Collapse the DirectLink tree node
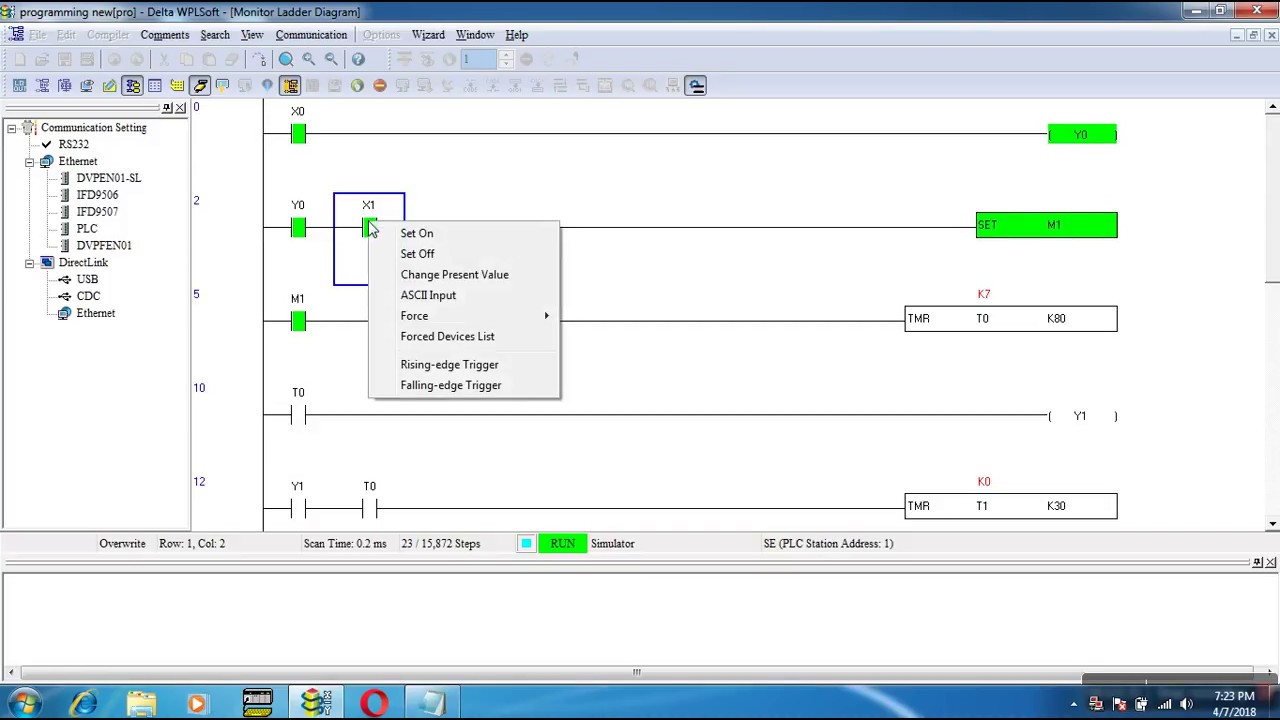 click(30, 262)
